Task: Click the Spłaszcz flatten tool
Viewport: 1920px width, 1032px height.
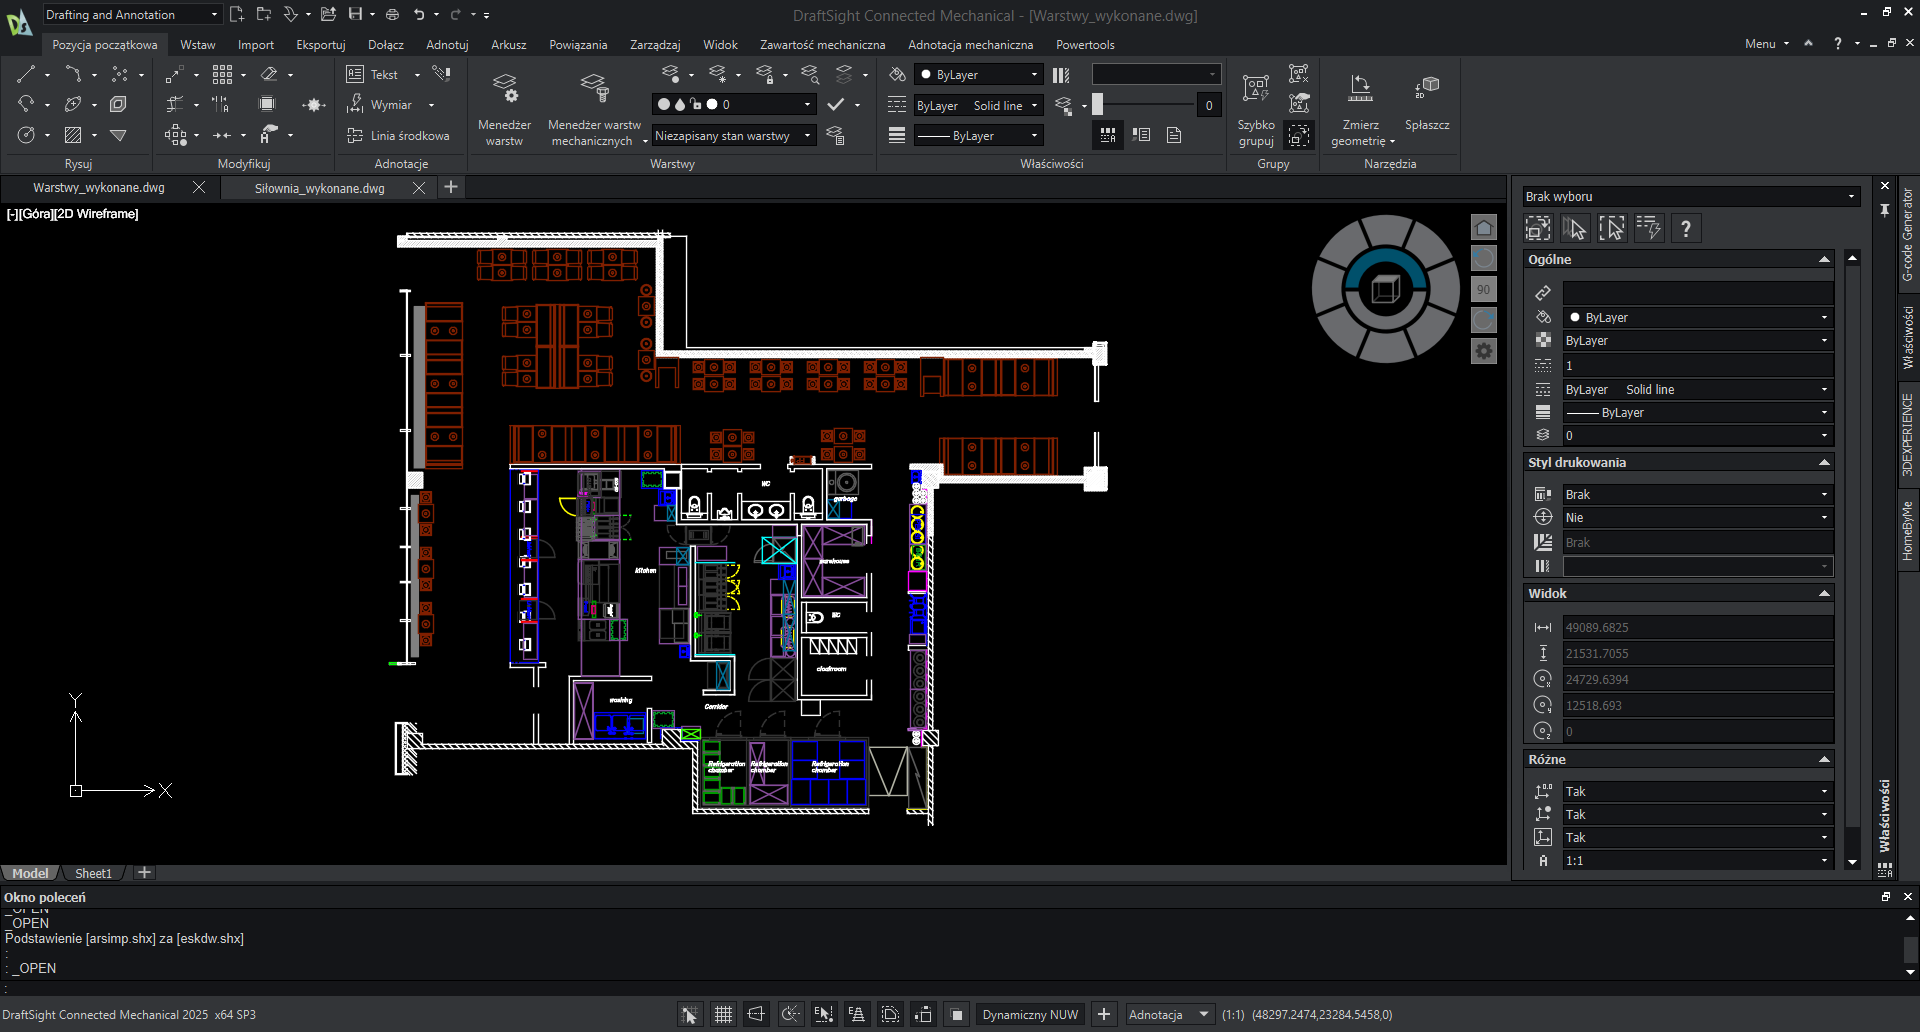Action: point(1427,104)
